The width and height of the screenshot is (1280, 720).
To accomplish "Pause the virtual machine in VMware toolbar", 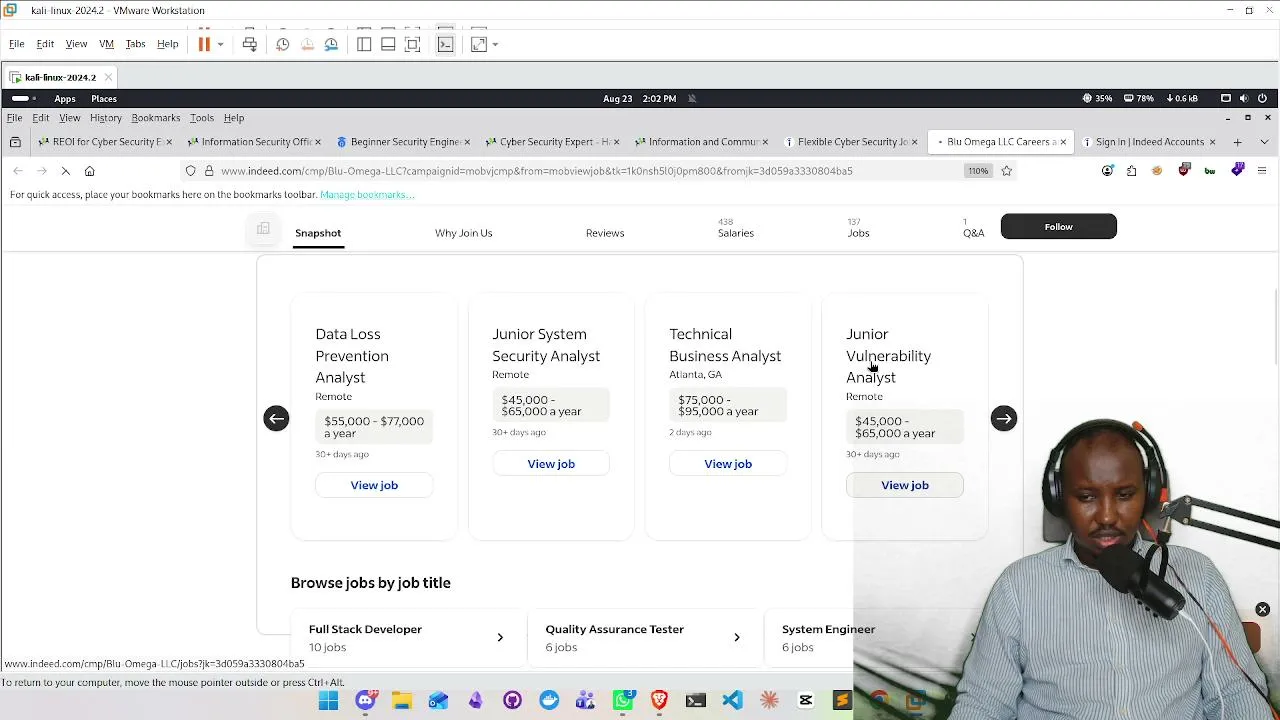I will click(204, 44).
